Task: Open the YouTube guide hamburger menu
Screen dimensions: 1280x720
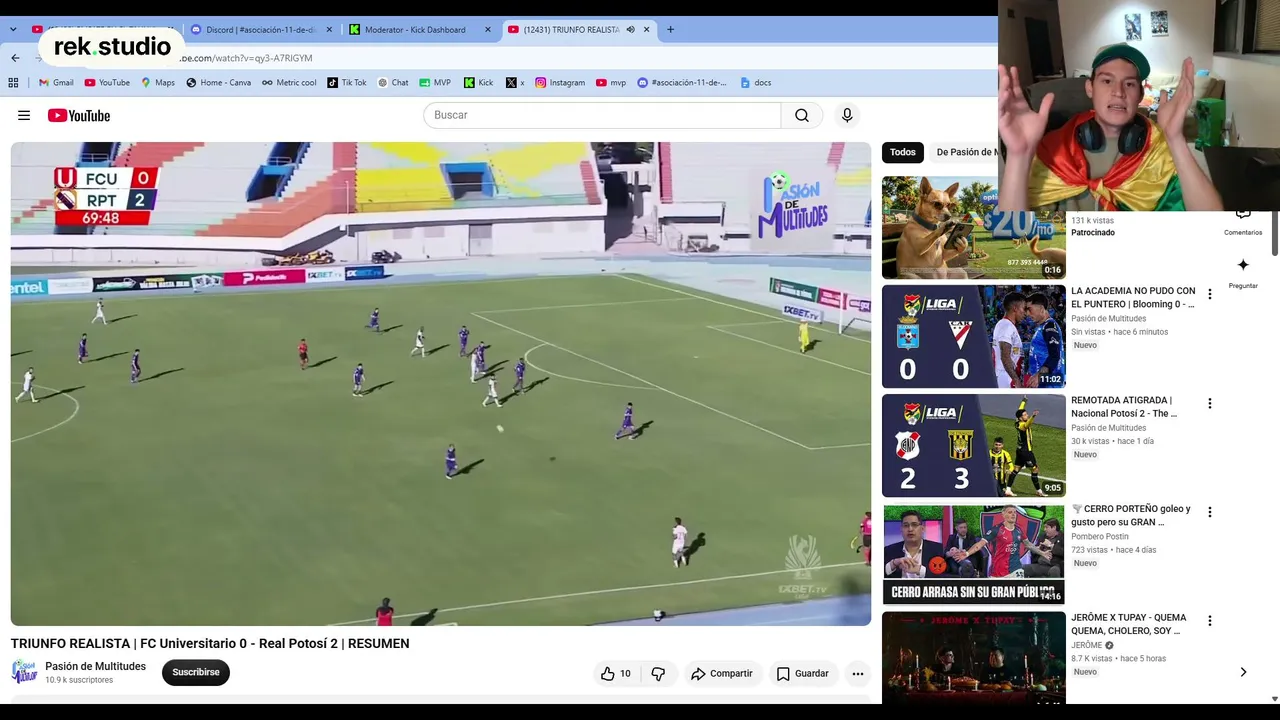Action: pyautogui.click(x=24, y=116)
